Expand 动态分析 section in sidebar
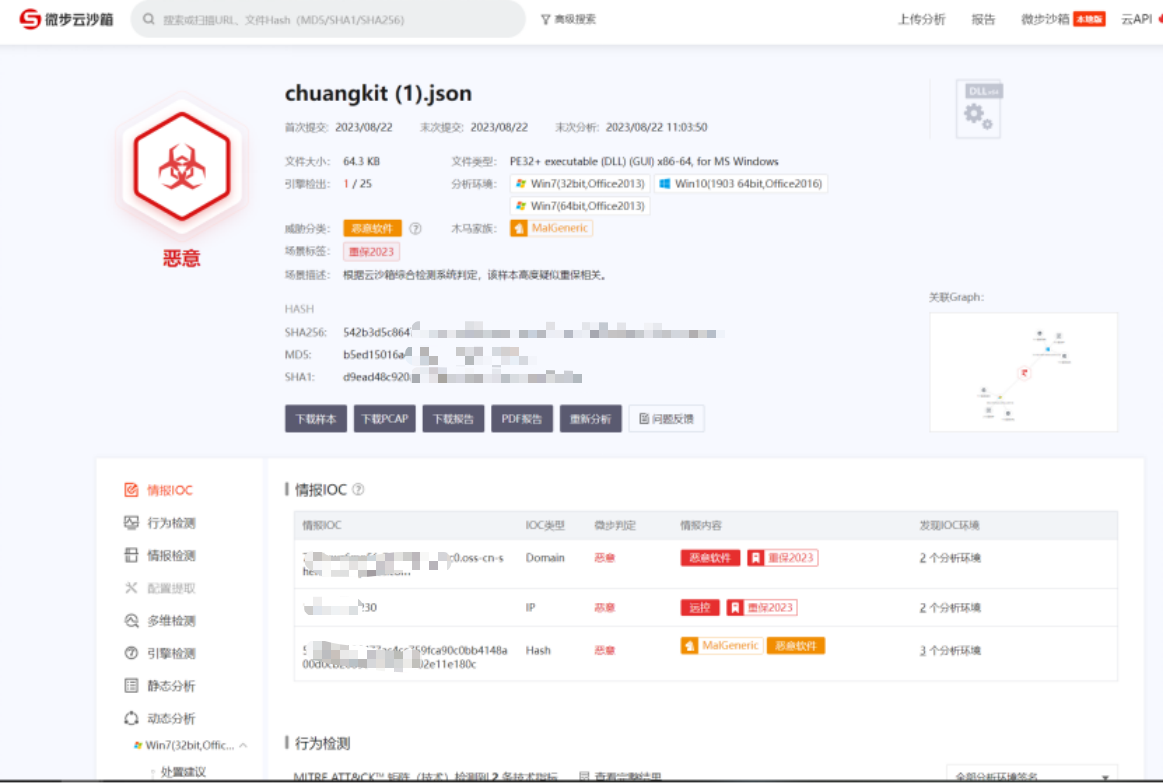Screen dimensions: 1163x784 click(x=170, y=718)
